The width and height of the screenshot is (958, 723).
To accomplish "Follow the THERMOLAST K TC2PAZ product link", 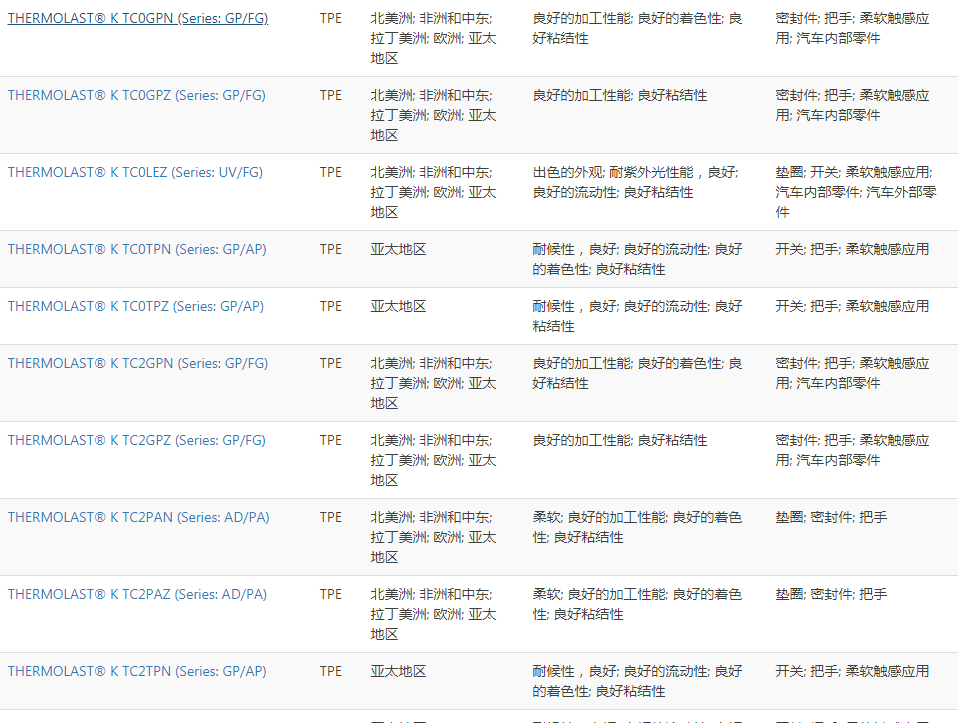I will pos(137,594).
